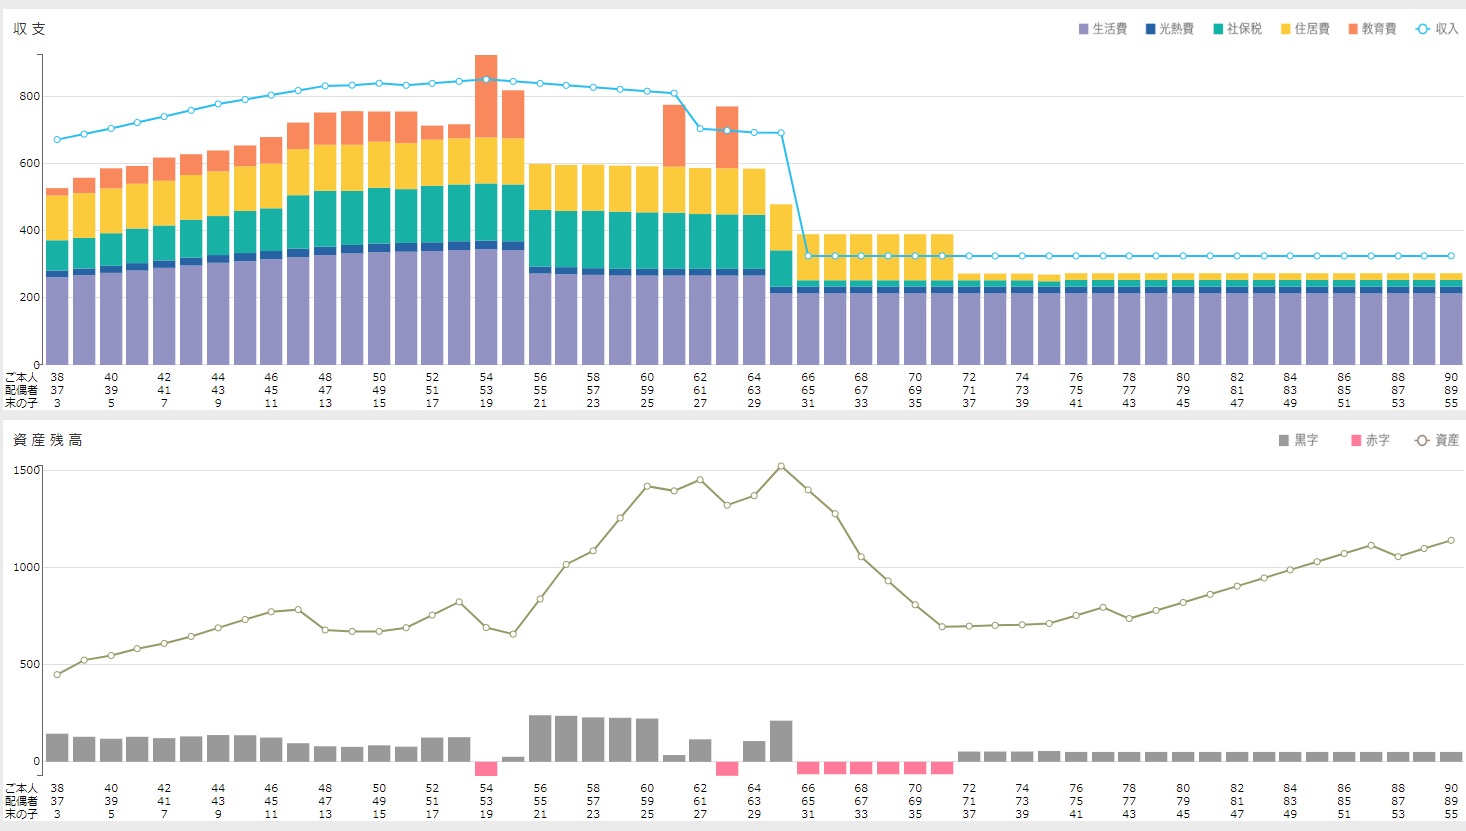This screenshot has height=831, width=1466.
Task: Select the pink deficit bar at age 54
Action: pyautogui.click(x=486, y=768)
